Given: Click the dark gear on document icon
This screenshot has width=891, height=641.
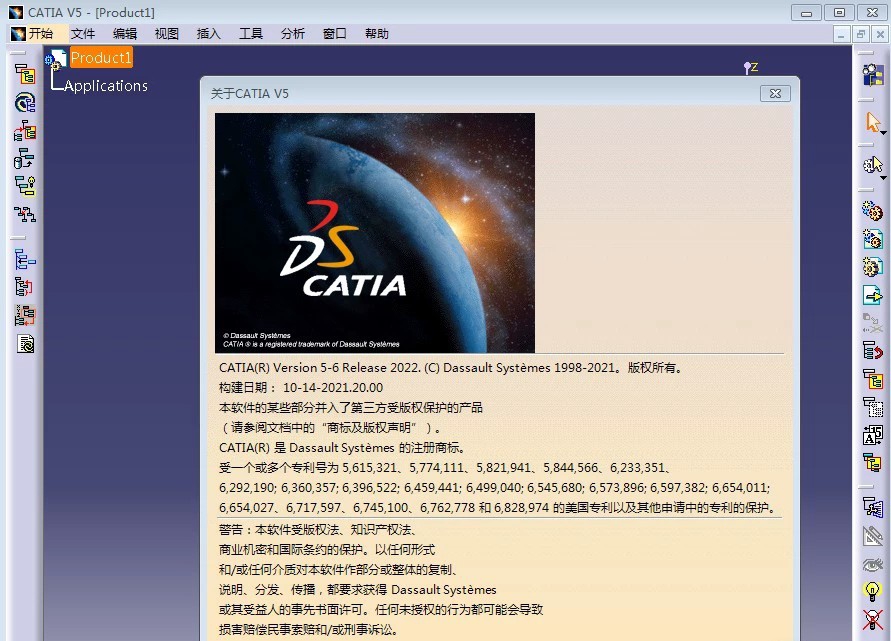Looking at the screenshot, I should click(873, 267).
